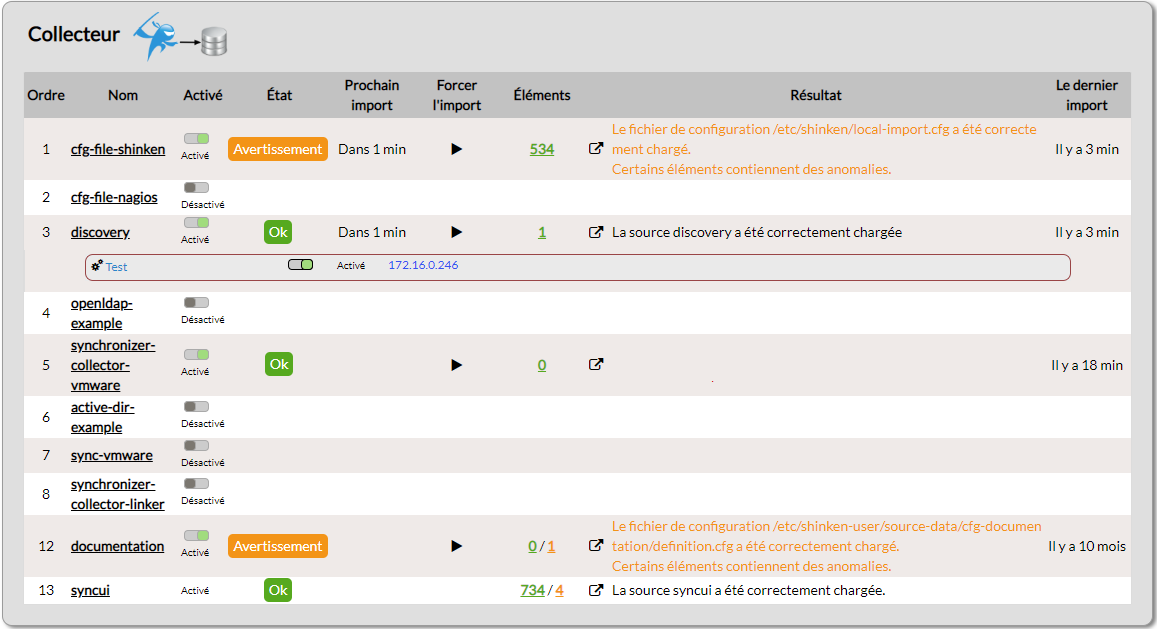Viewport: 1157px width, 629px height.
Task: Open cfg-file-shinken result details icon
Action: 596,149
